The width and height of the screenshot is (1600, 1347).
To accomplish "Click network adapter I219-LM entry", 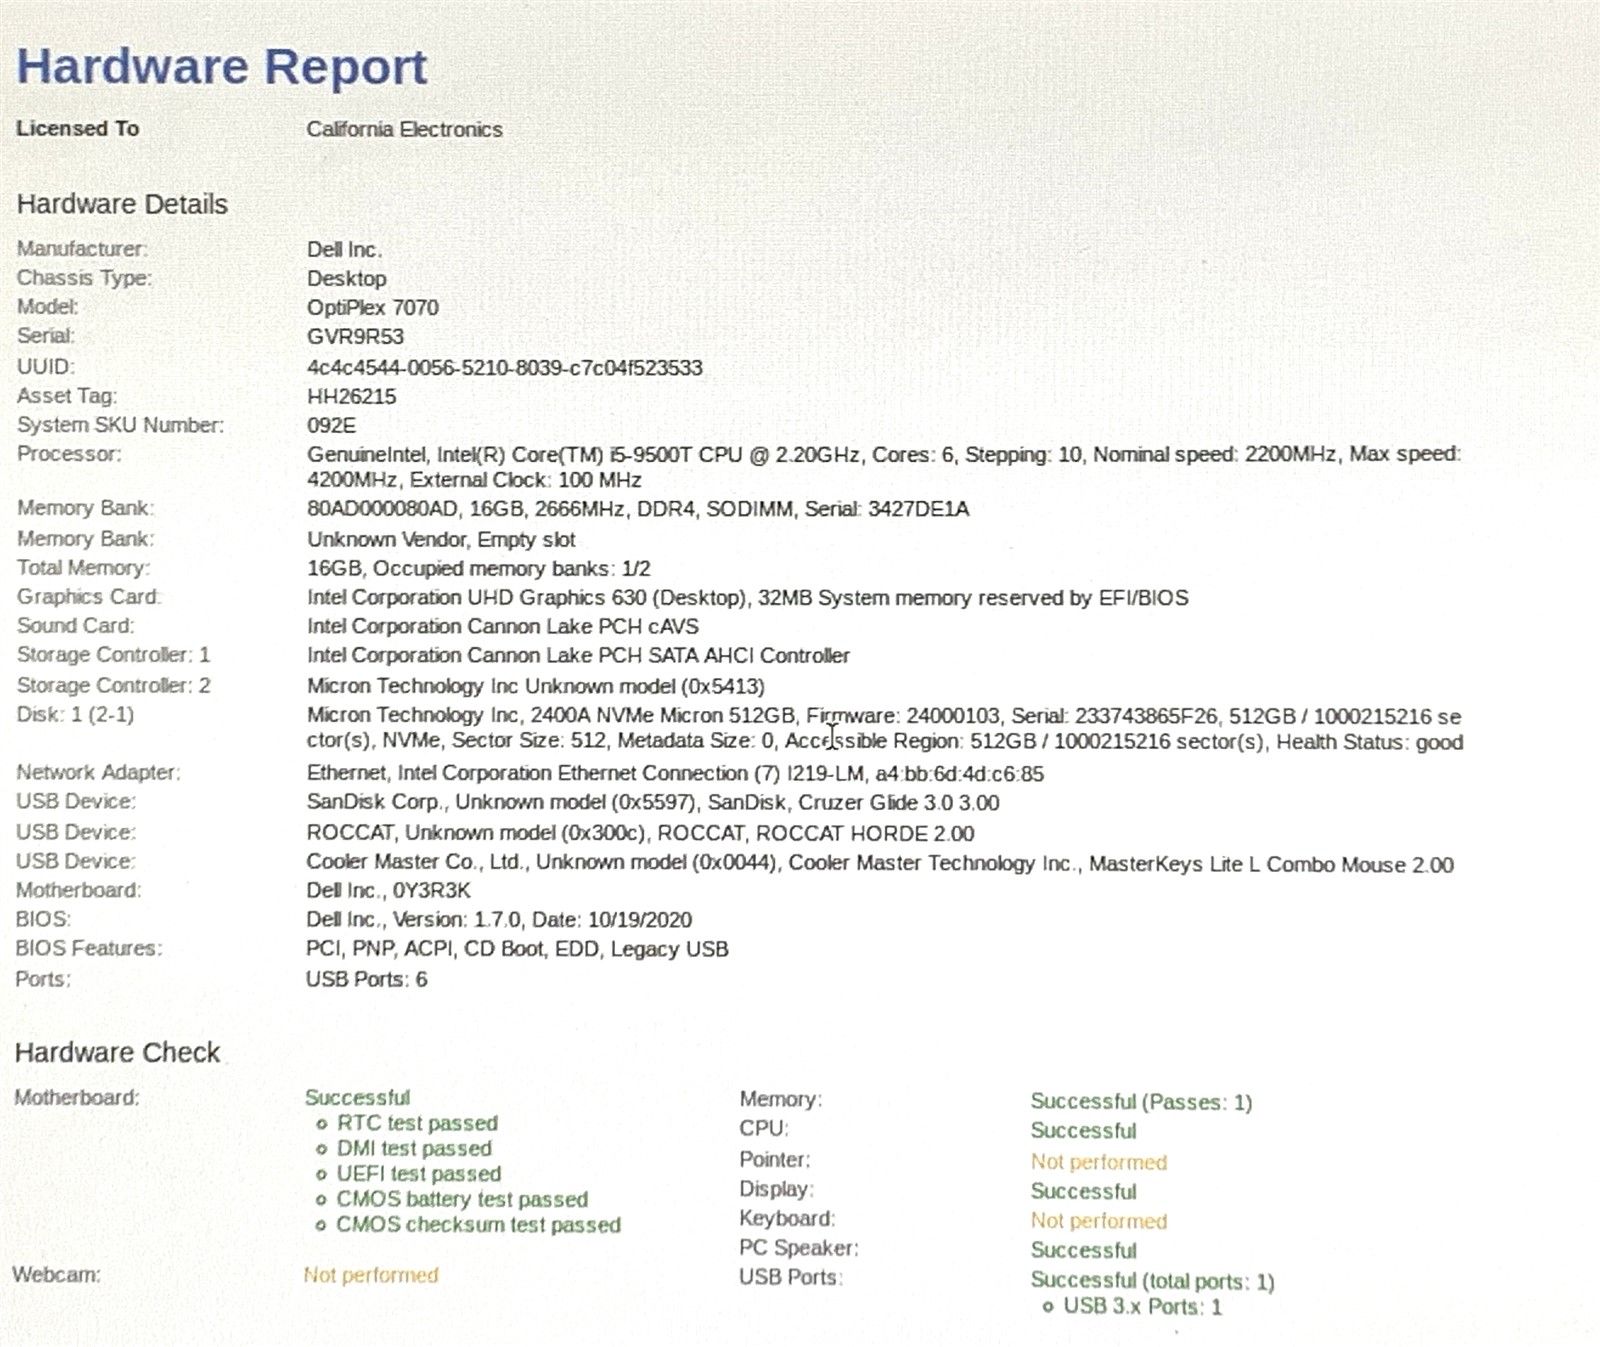I will click(675, 773).
